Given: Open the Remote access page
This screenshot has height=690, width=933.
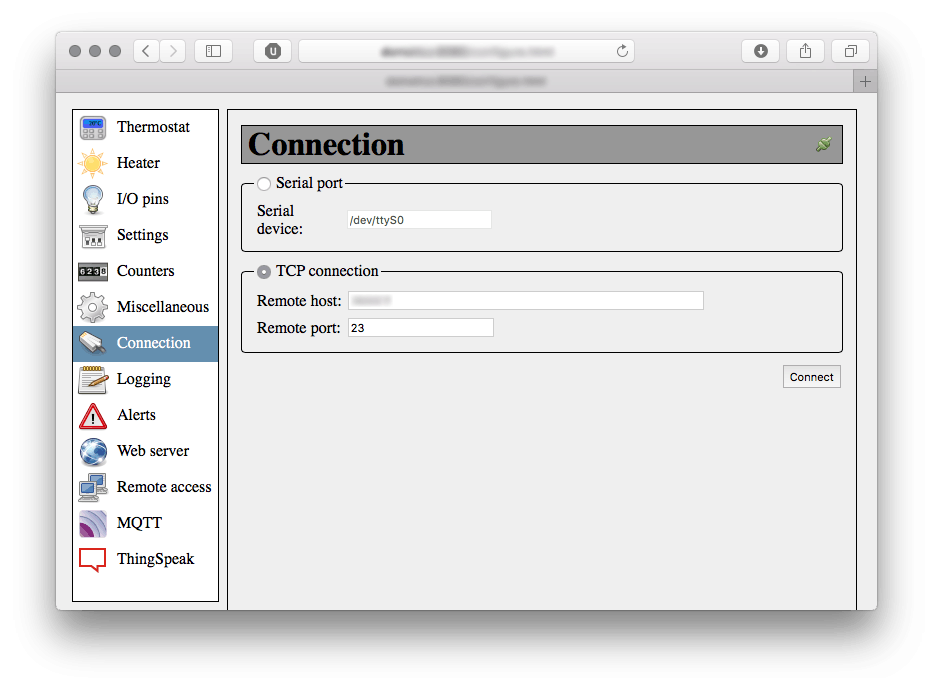Looking at the screenshot, I should coord(146,487).
